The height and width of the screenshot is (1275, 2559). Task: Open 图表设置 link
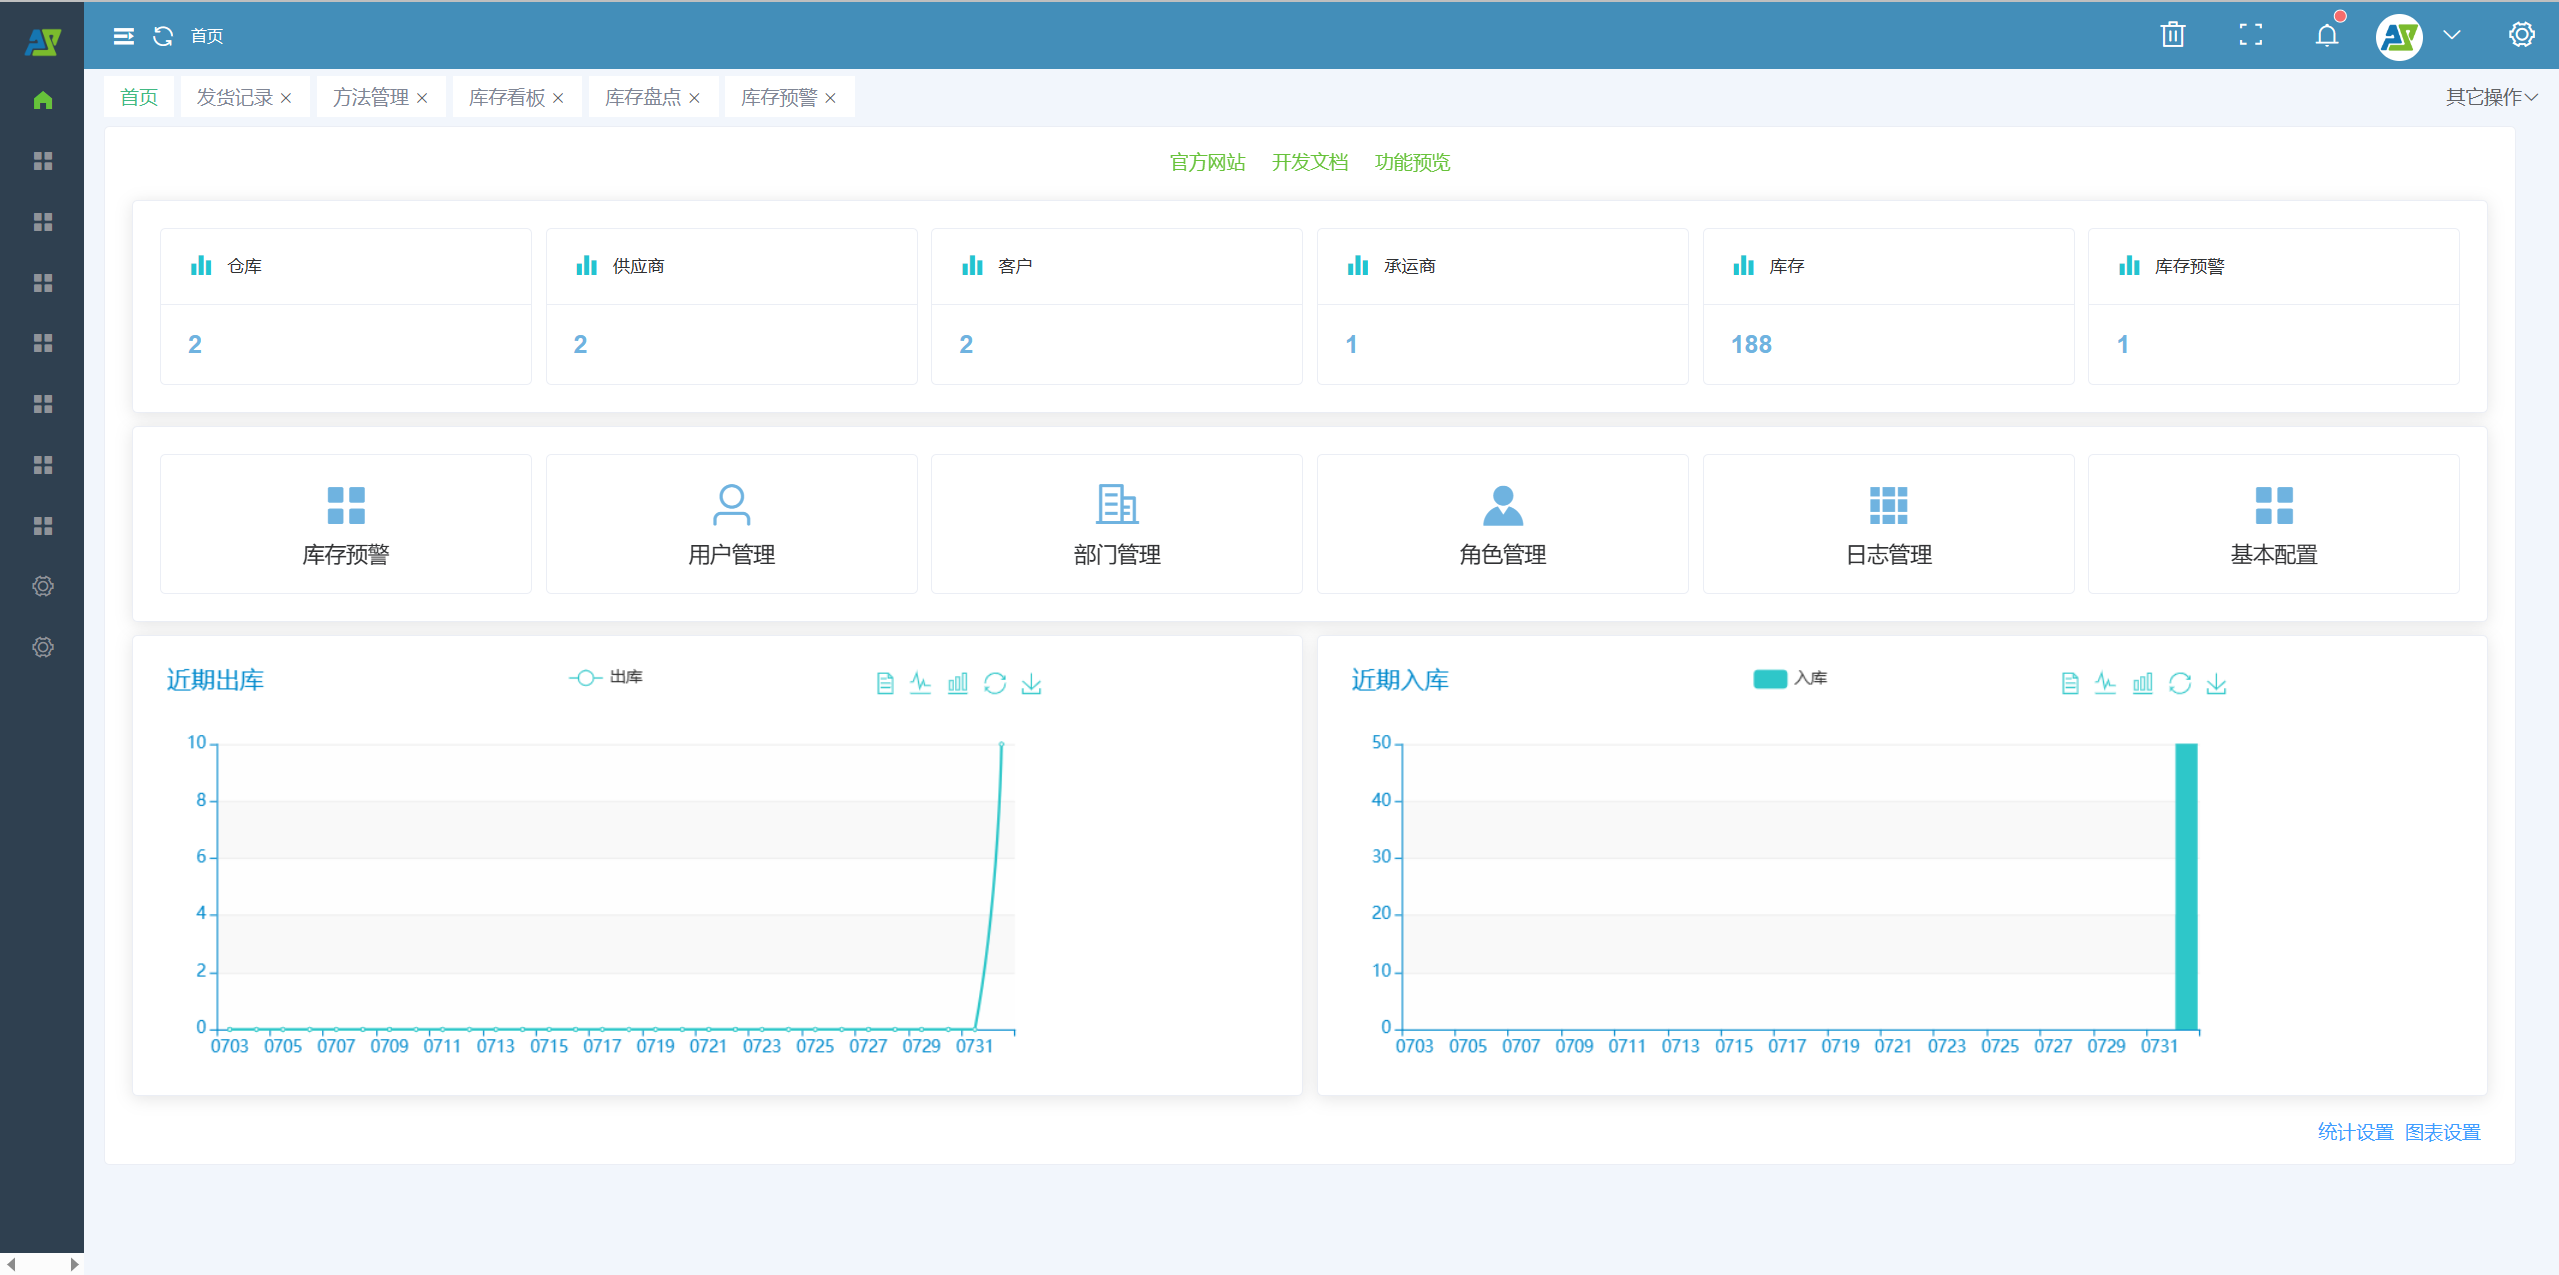(2442, 1132)
